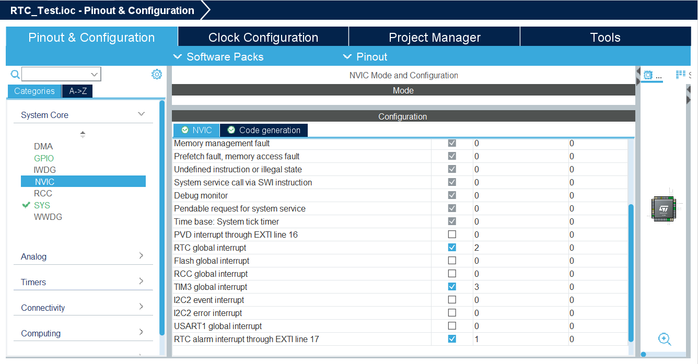The width and height of the screenshot is (698, 364).
Task: Switch to Clock Configuration tab
Action: click(263, 37)
